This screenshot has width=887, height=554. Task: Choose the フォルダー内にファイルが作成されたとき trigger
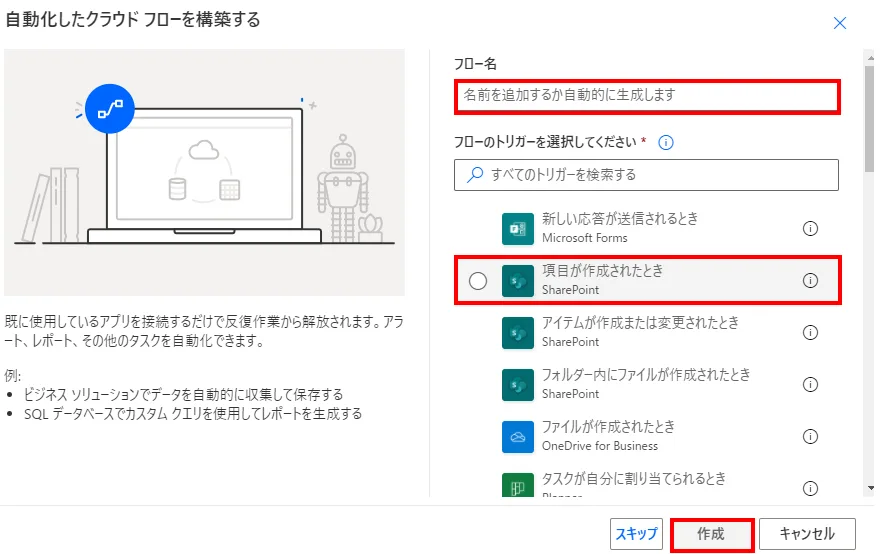(645, 384)
